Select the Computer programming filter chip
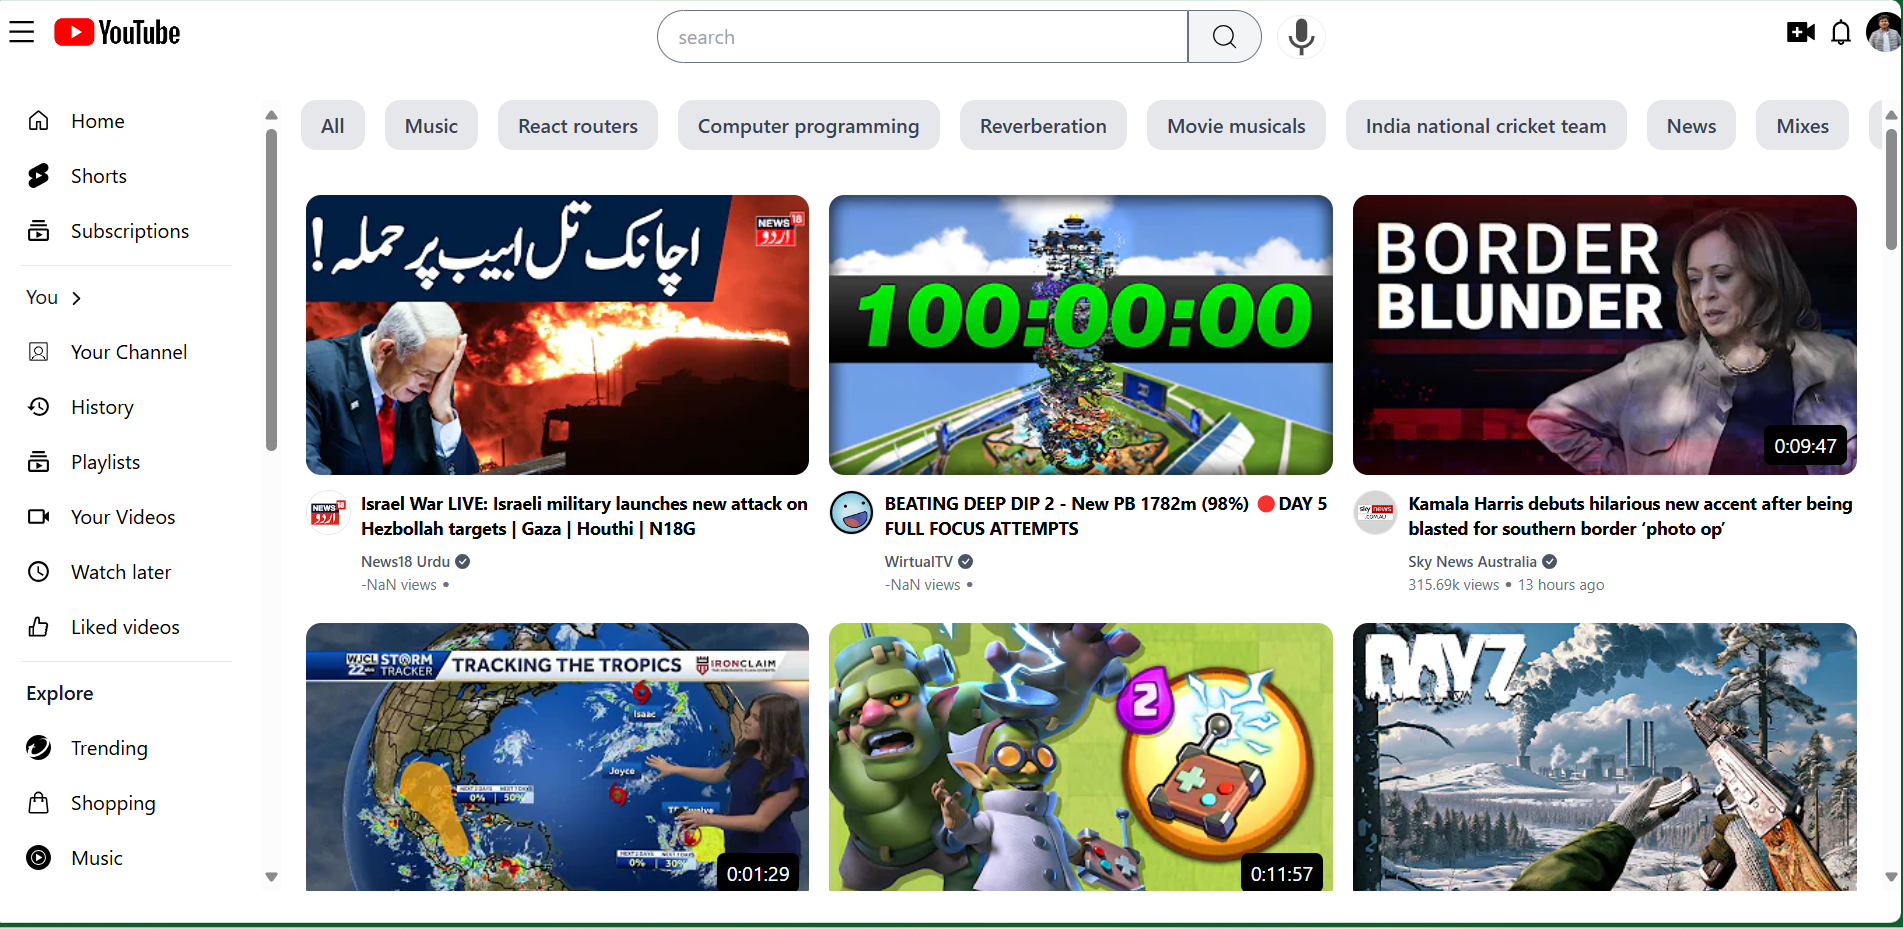Screen dimensions: 1903x929 (808, 126)
